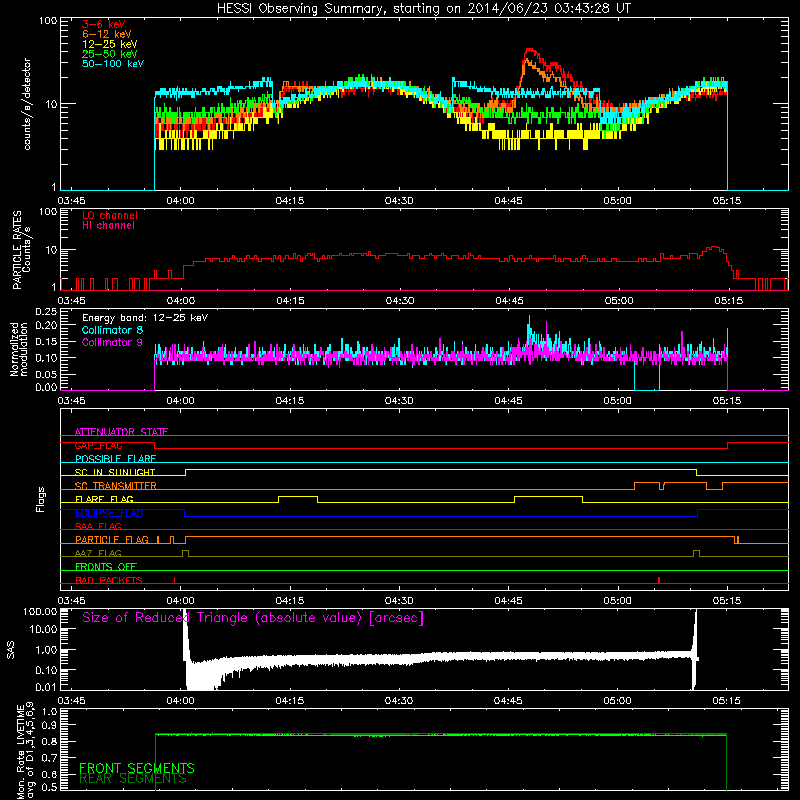Click the LO channel legend label
The width and height of the screenshot is (800, 800).
point(110,215)
